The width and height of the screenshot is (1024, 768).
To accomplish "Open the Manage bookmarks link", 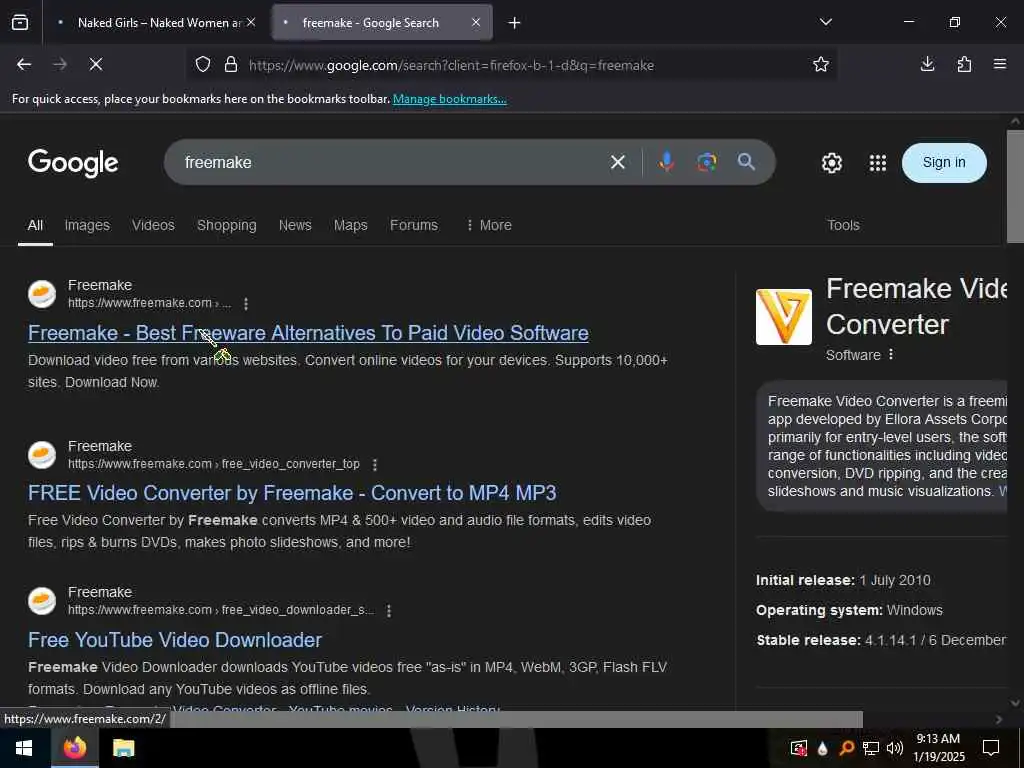I will [449, 99].
